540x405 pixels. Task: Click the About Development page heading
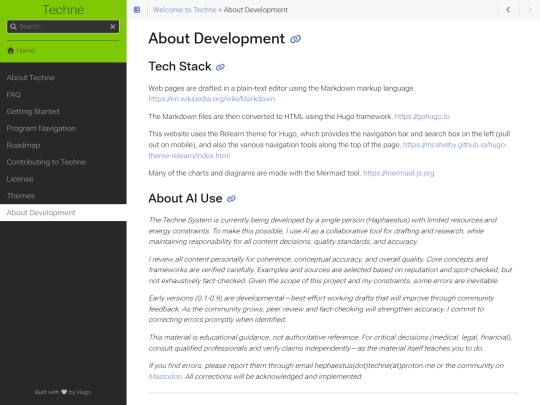(217, 39)
